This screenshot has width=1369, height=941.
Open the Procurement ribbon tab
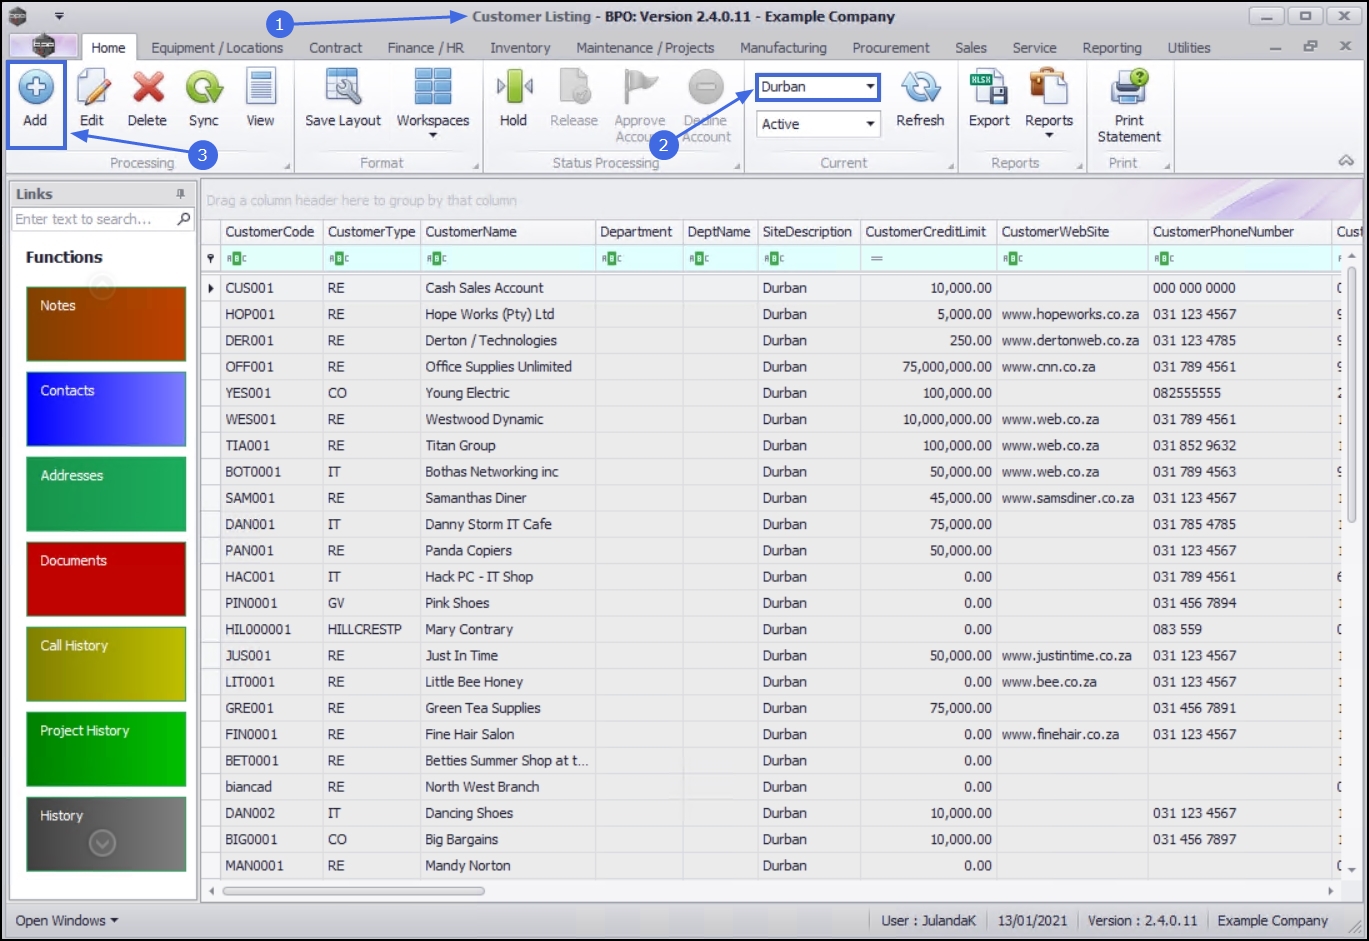point(890,48)
